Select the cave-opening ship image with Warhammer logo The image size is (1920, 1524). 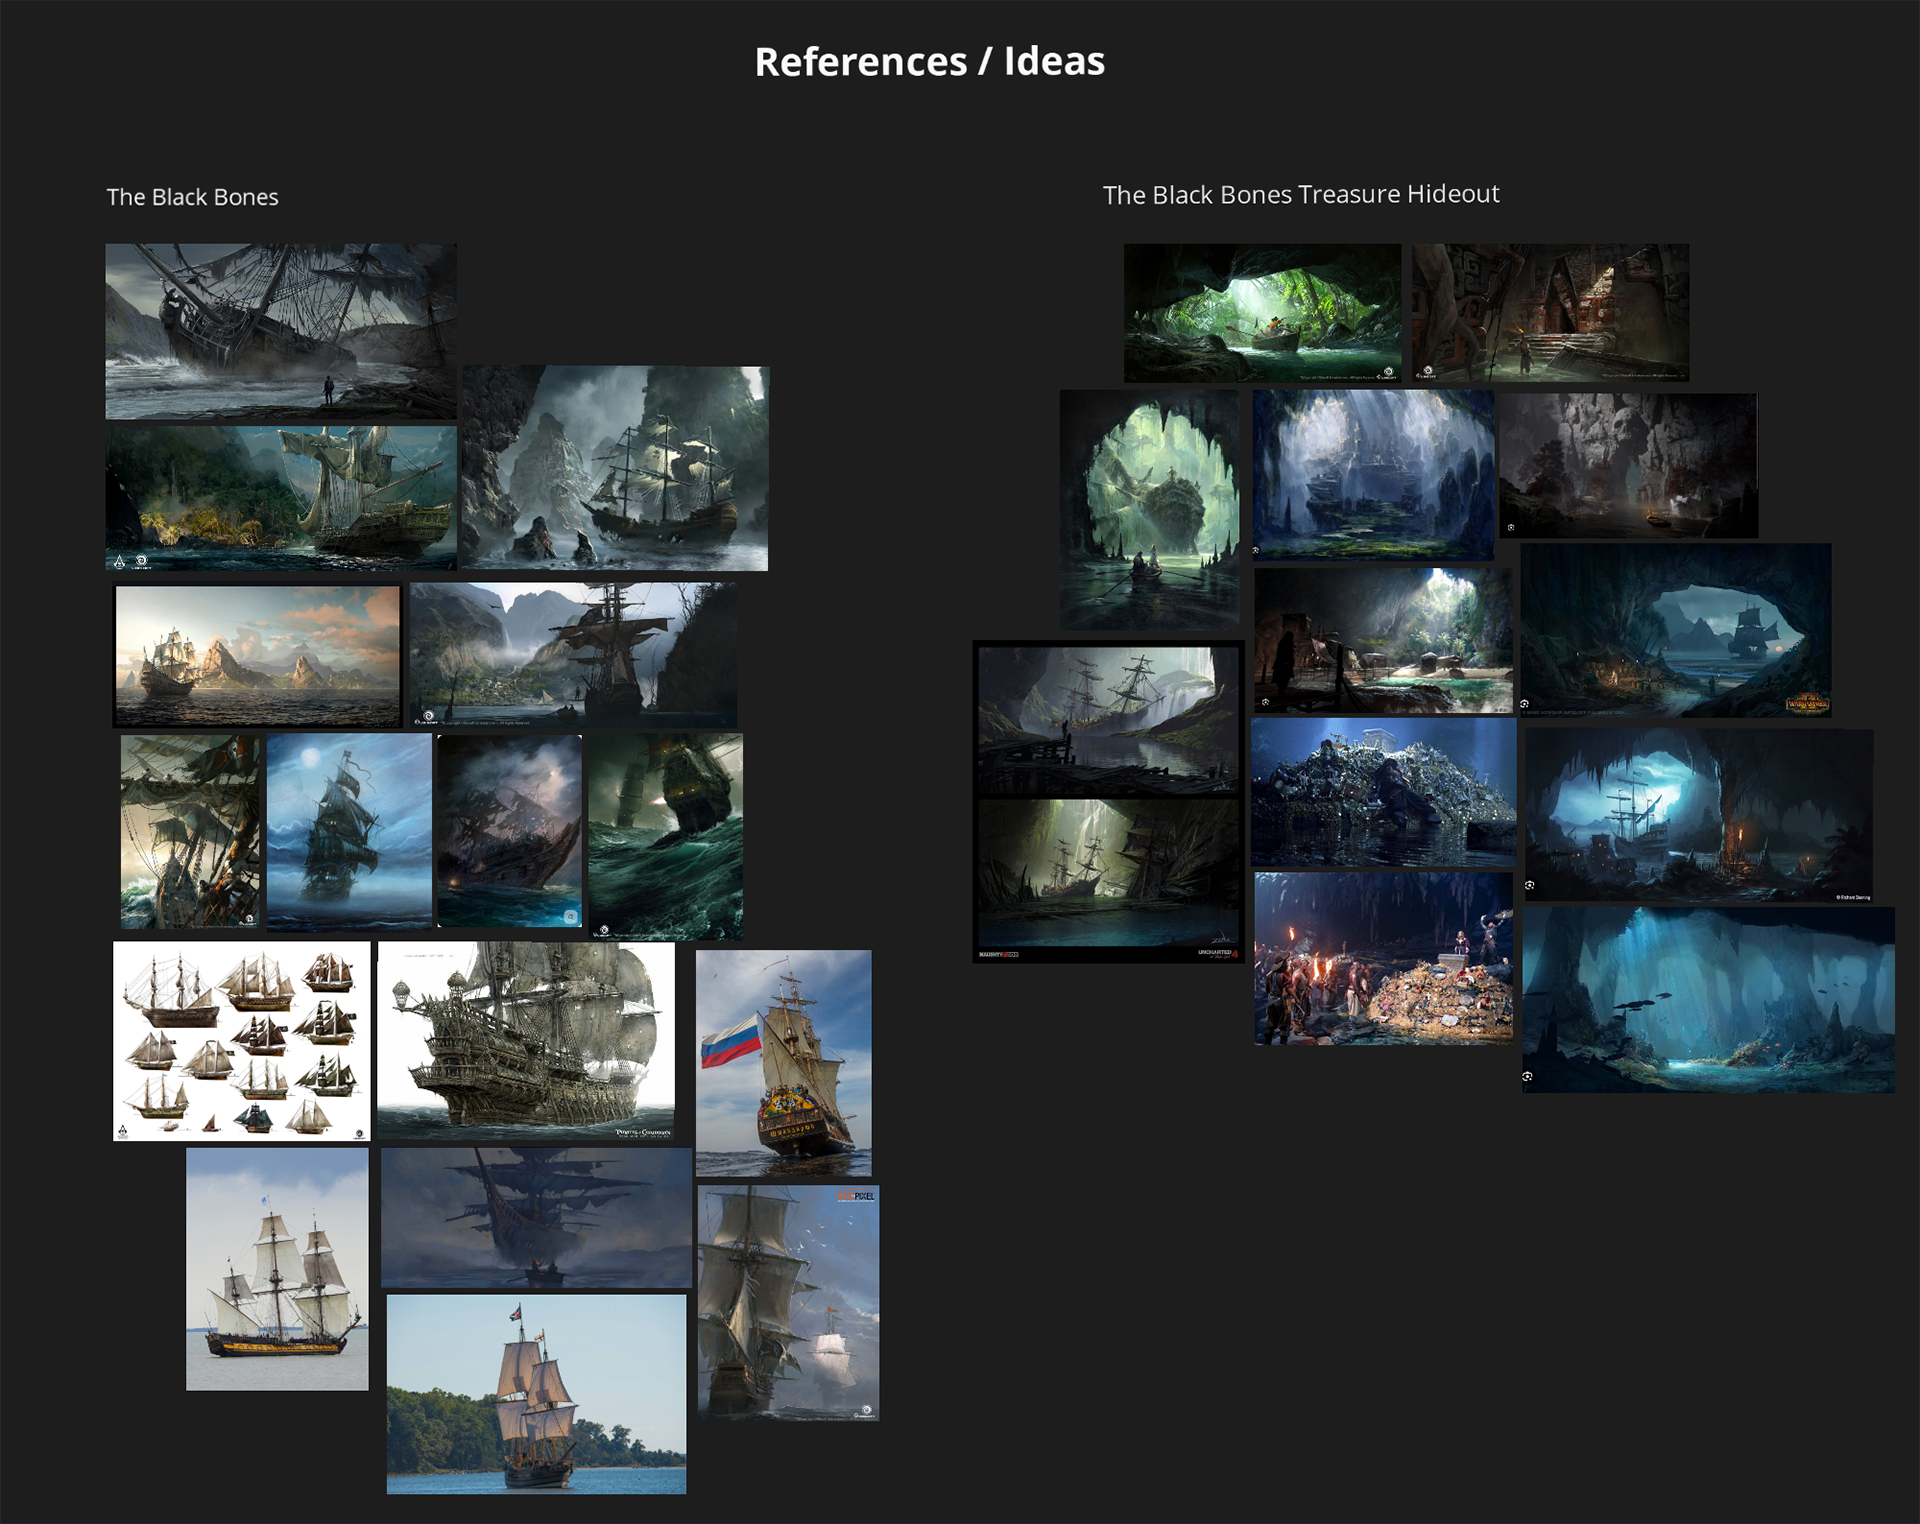(x=1676, y=630)
